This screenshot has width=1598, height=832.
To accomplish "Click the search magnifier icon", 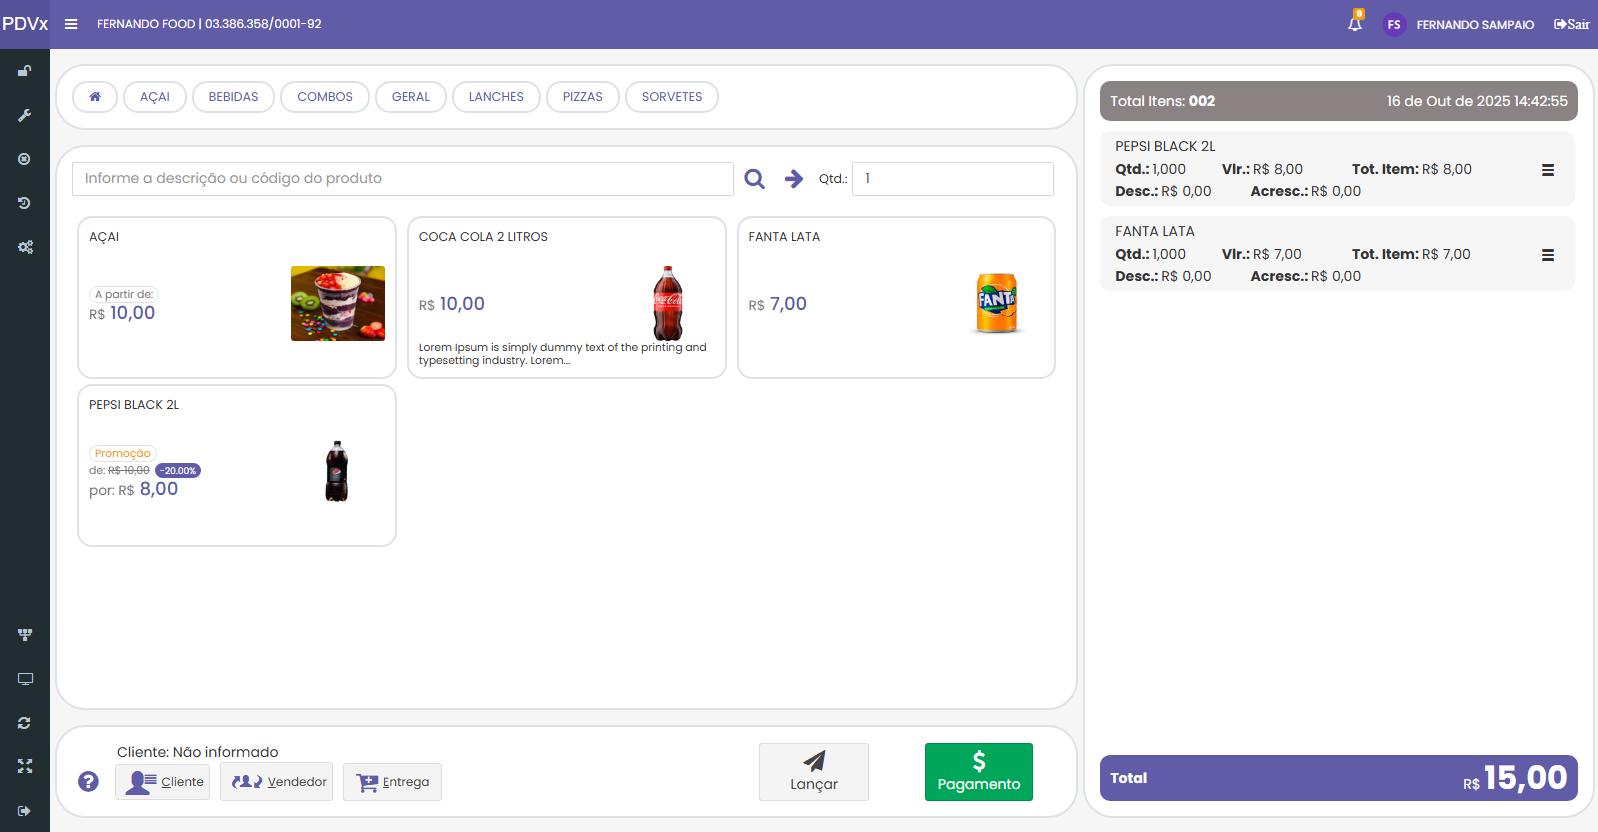I will pos(754,179).
